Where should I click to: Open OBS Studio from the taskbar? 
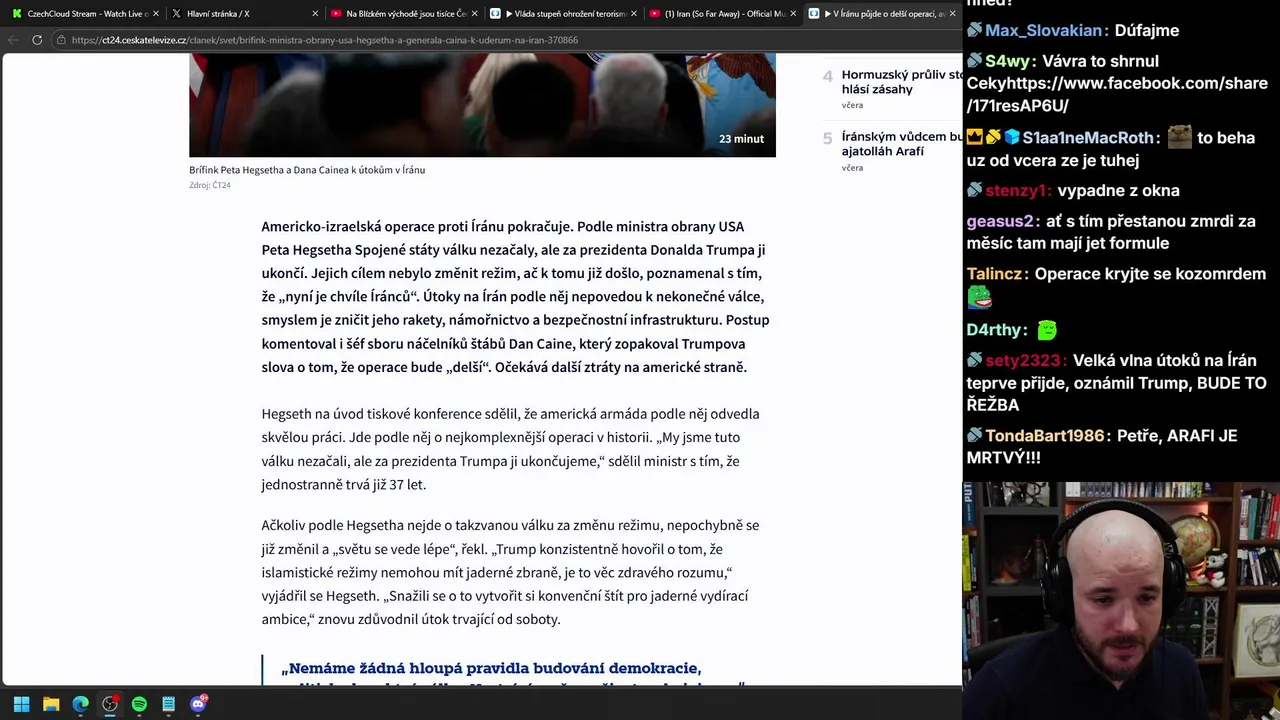110,704
